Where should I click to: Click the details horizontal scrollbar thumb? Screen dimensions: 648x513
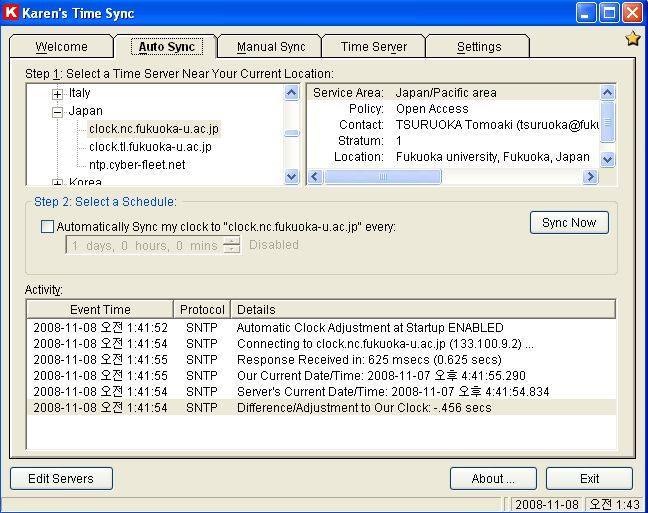pos(383,177)
